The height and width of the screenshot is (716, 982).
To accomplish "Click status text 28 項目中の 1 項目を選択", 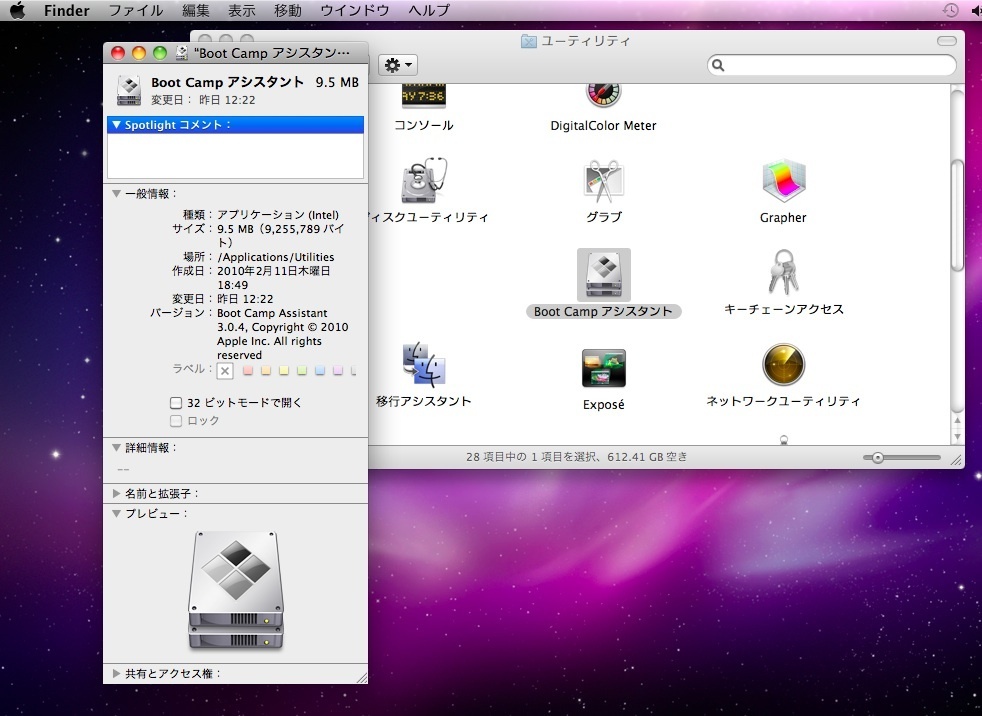I will 531,457.
